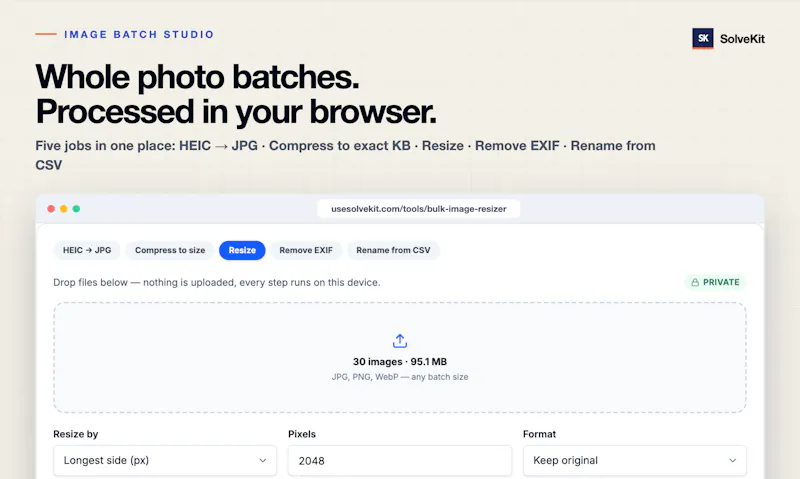Click the "Format" field label
Screen dimensions: 800x479
point(539,434)
